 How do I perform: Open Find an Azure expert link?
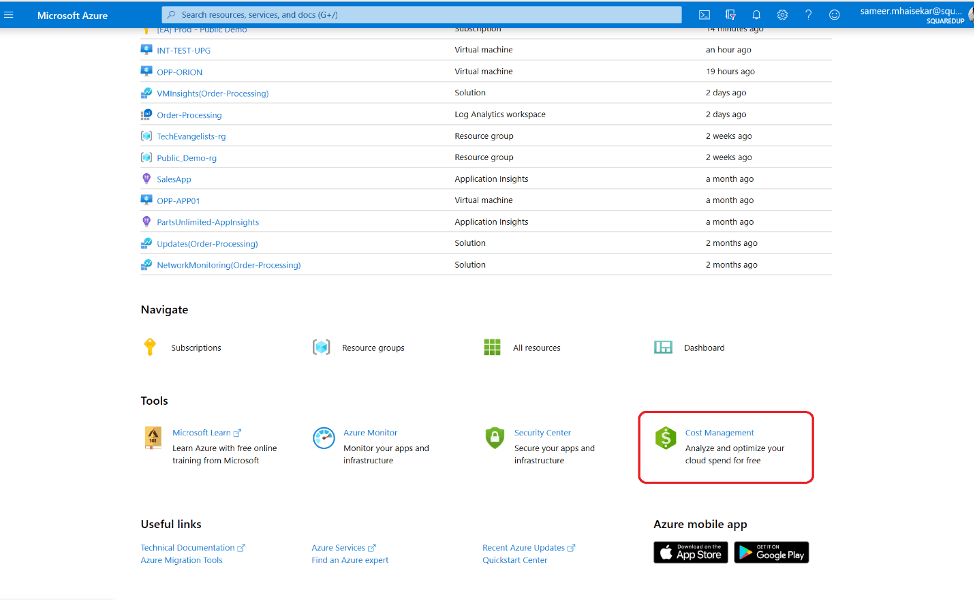350,560
